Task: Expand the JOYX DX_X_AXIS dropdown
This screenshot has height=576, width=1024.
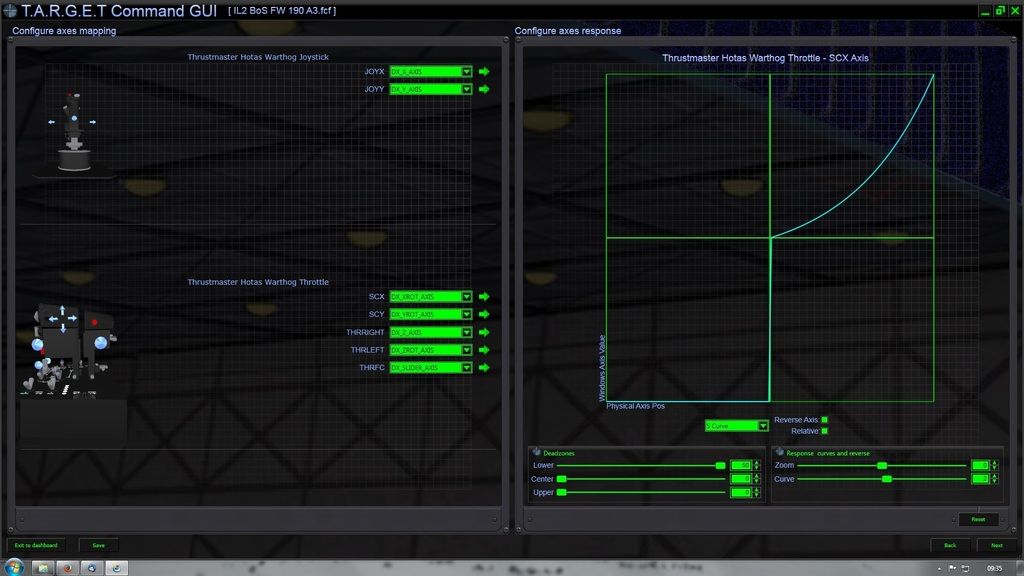Action: pos(466,72)
